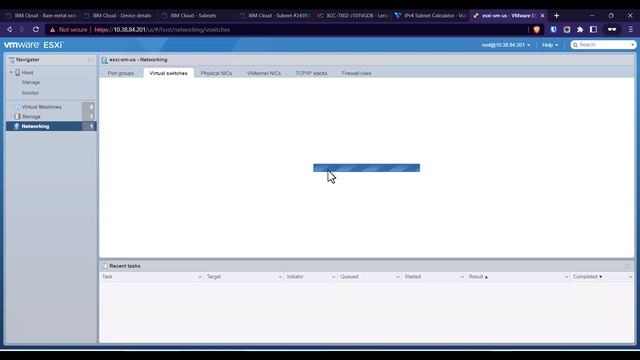
Task: Open Result column dropdown arrow
Action: [x=566, y=277]
